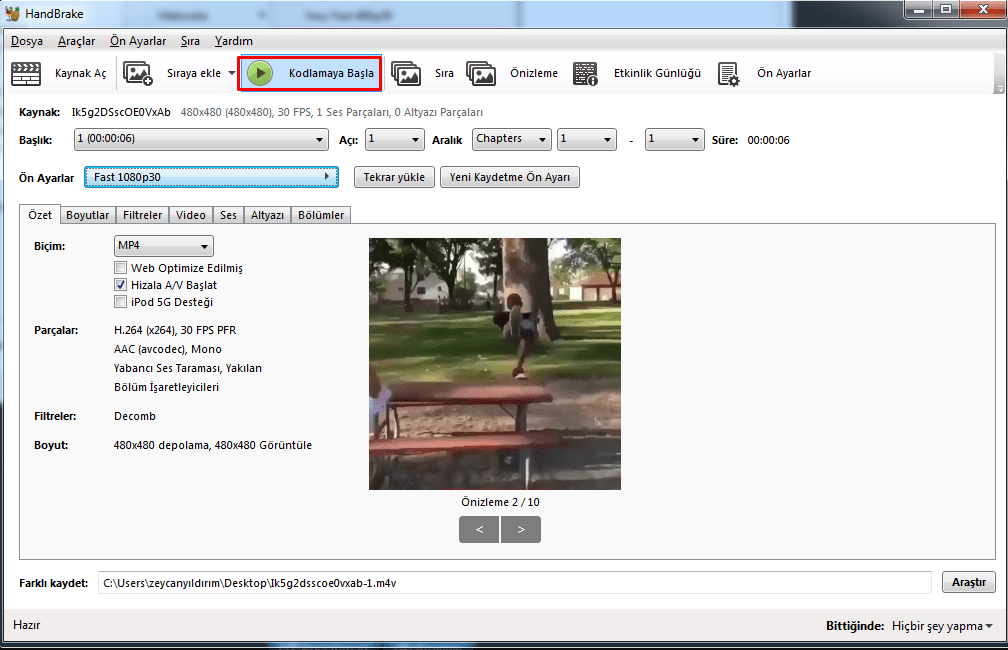Image resolution: width=1008 pixels, height=650 pixels.
Task: Start encoding with green play icon
Action: point(260,73)
